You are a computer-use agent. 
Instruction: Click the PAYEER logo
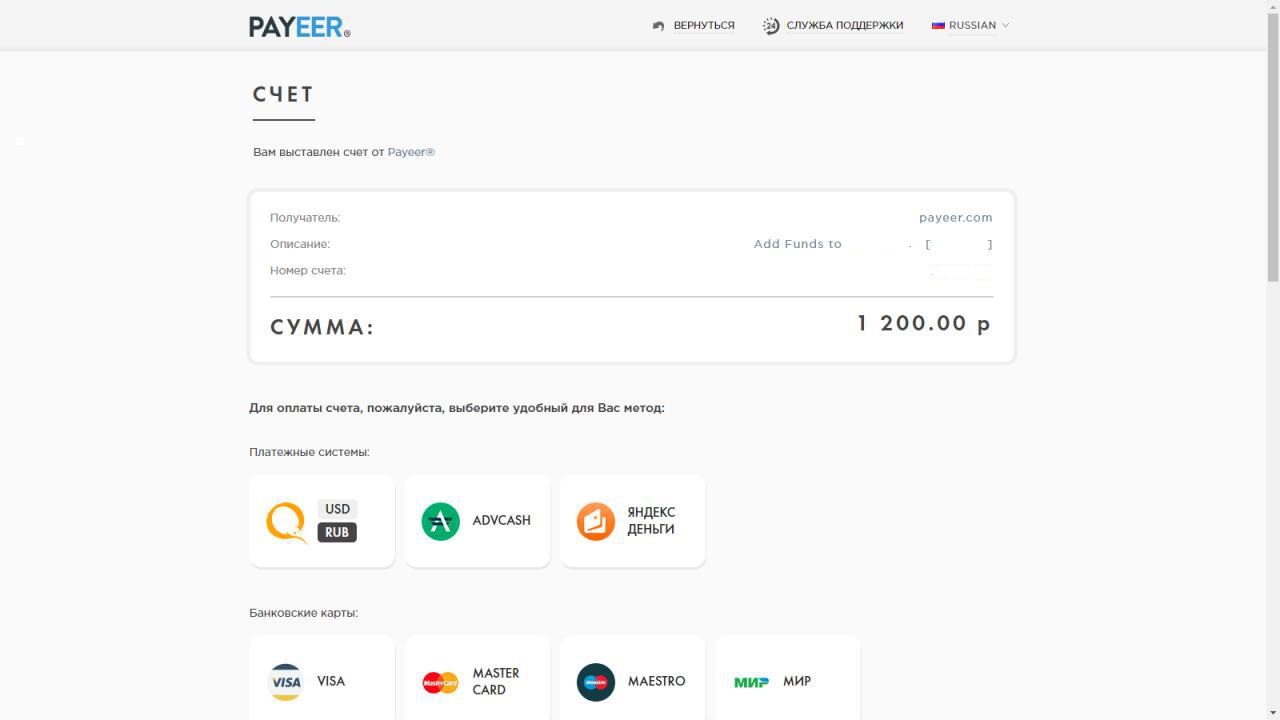[x=299, y=26]
